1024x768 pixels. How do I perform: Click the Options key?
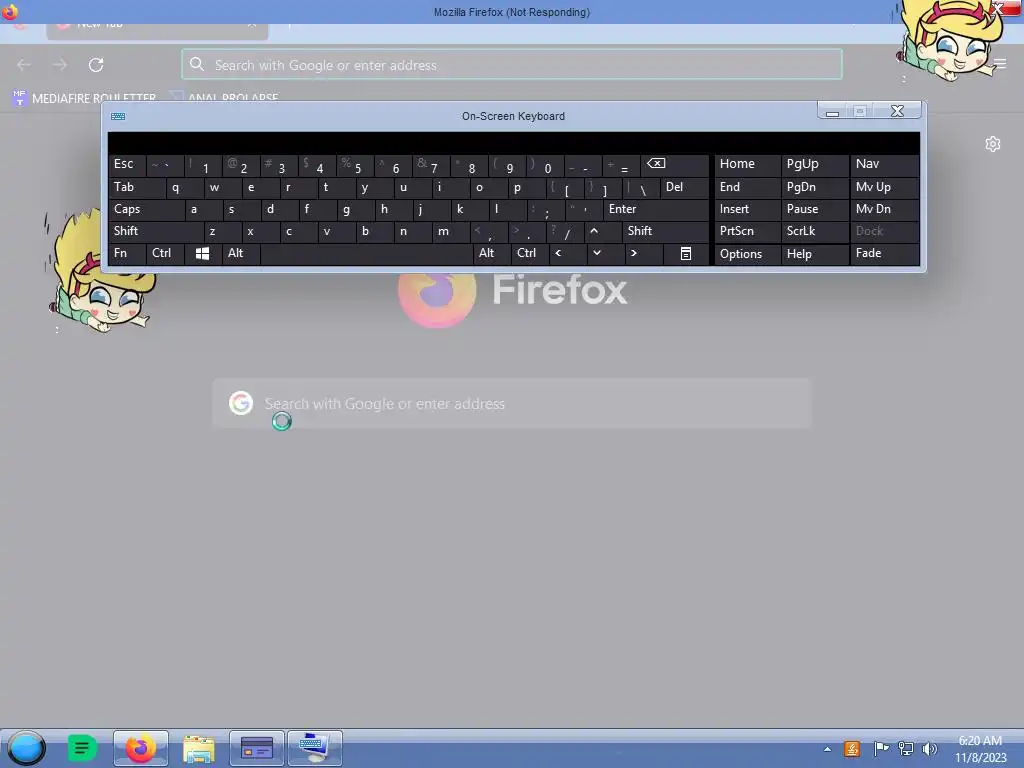point(748,253)
